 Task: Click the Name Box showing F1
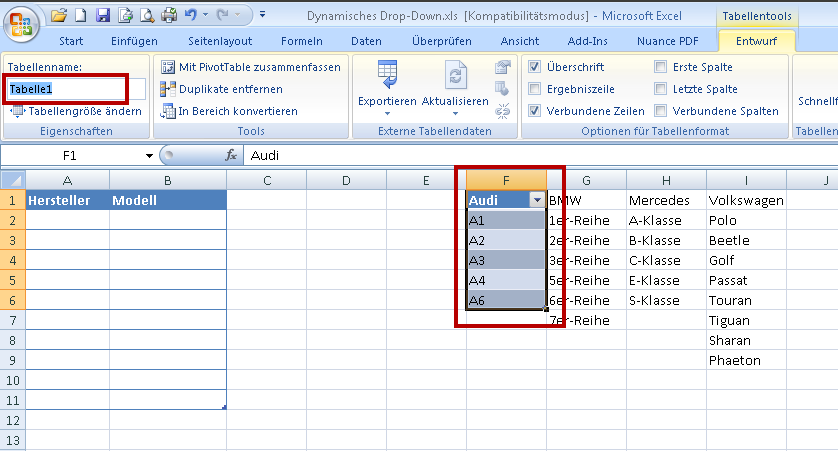(x=72, y=155)
